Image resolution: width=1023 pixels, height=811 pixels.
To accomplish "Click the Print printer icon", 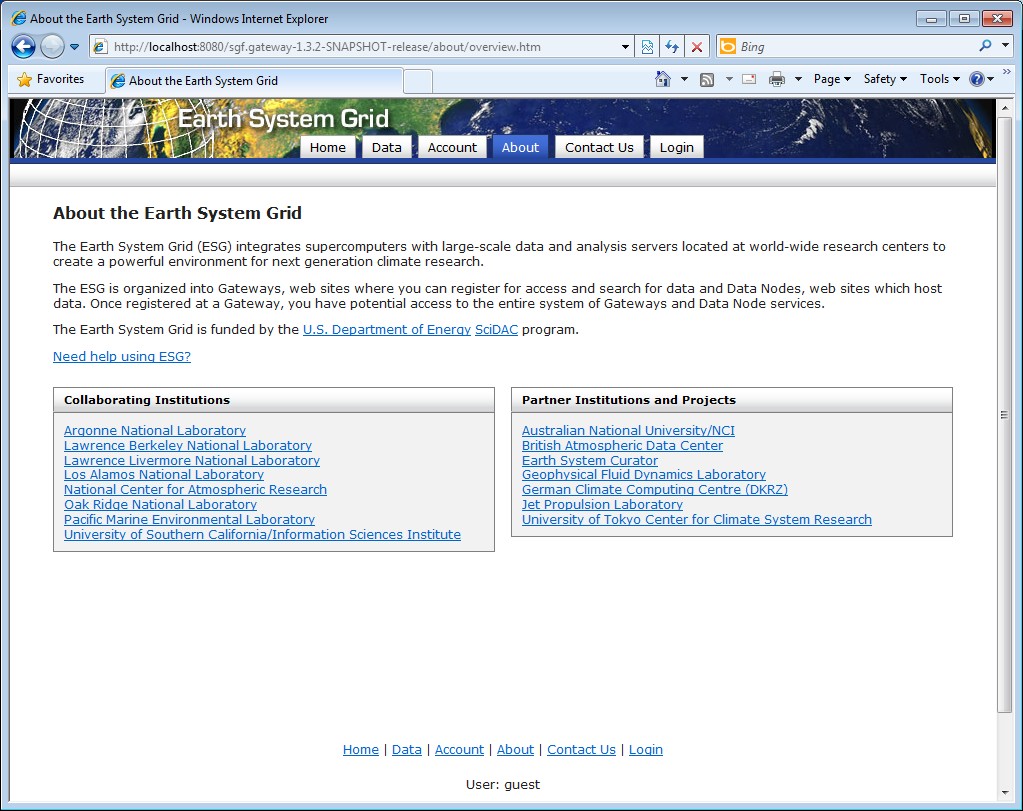I will [x=777, y=79].
